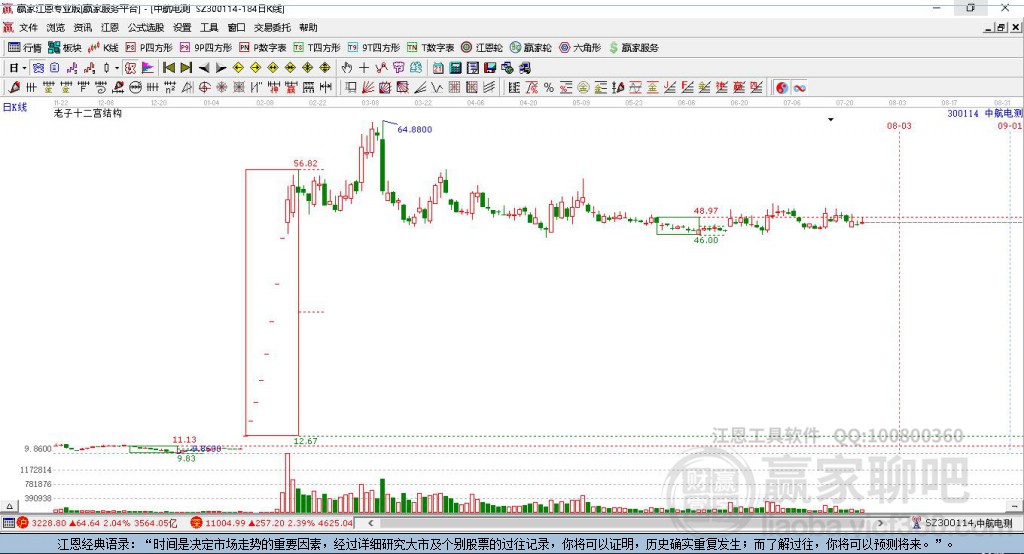Open the 公式选股 menu
1024x554 pixels.
(146, 27)
